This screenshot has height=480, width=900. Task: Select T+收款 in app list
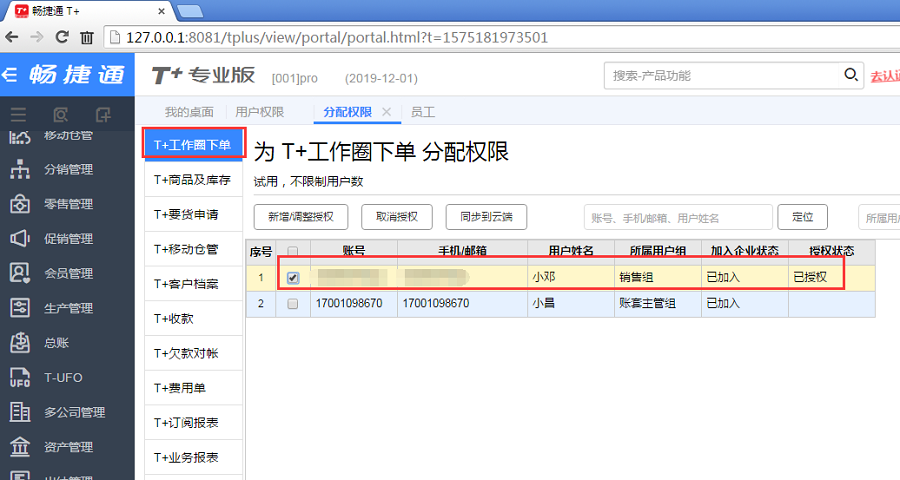coord(193,319)
